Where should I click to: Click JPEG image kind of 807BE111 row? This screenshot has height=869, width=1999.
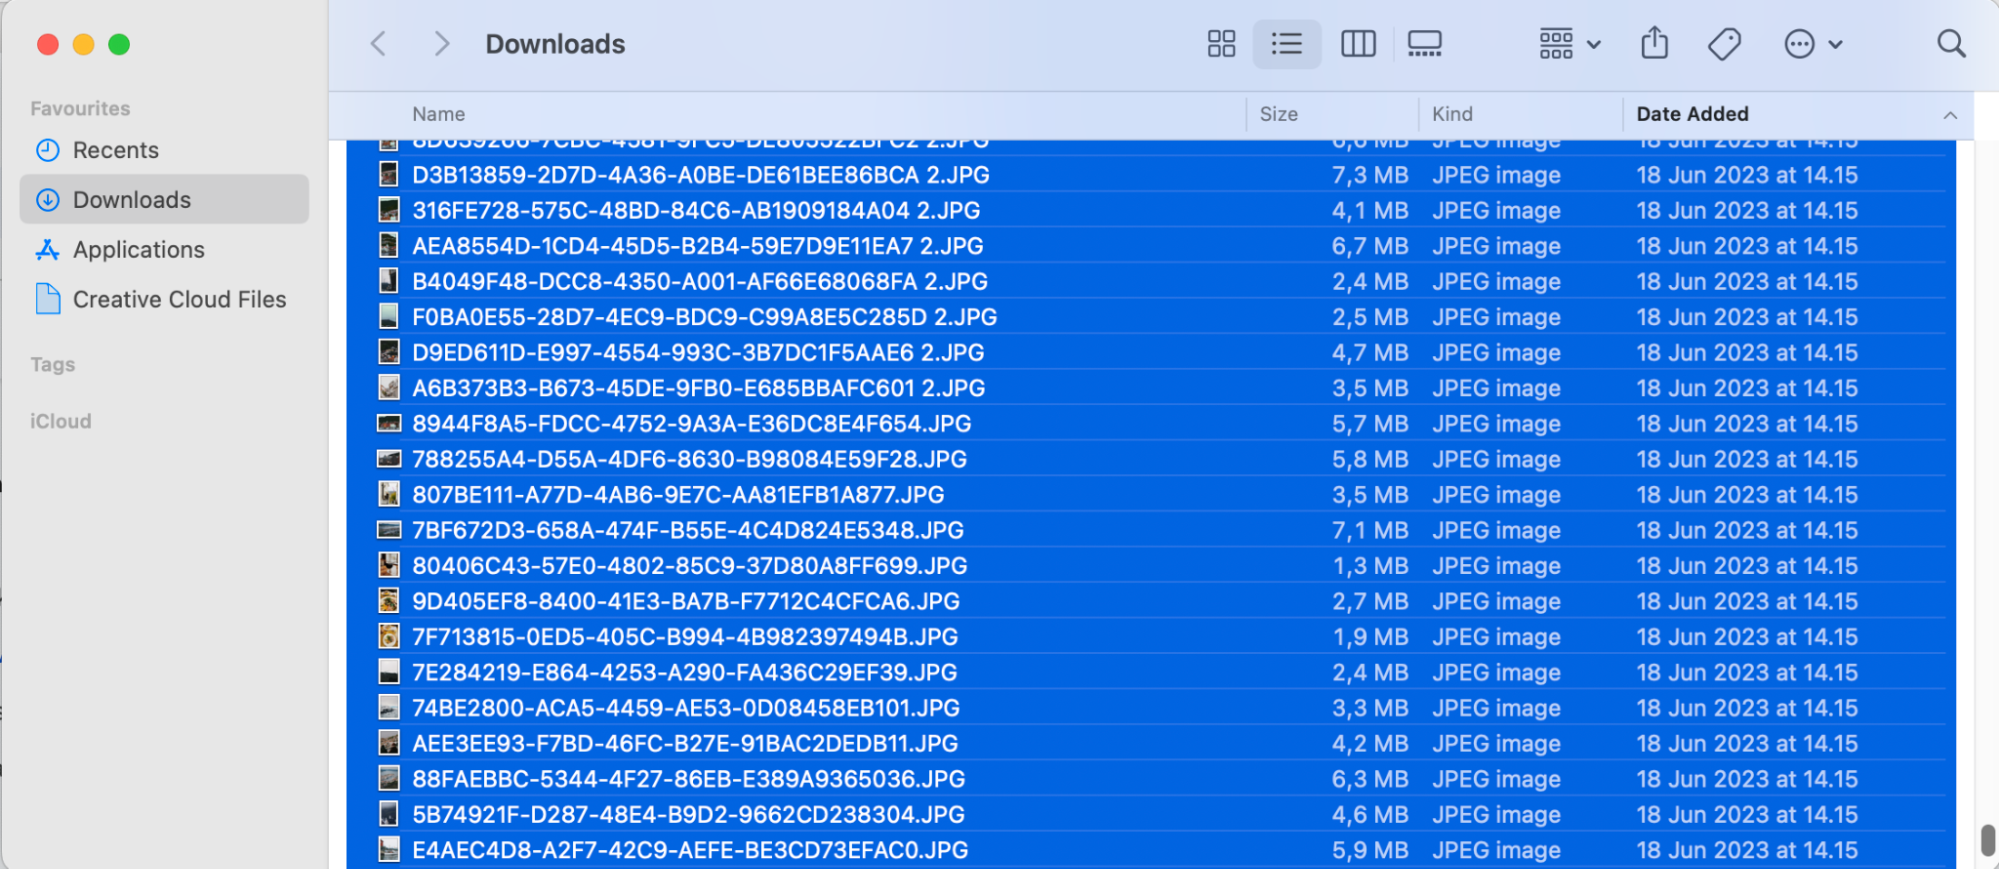(1496, 495)
